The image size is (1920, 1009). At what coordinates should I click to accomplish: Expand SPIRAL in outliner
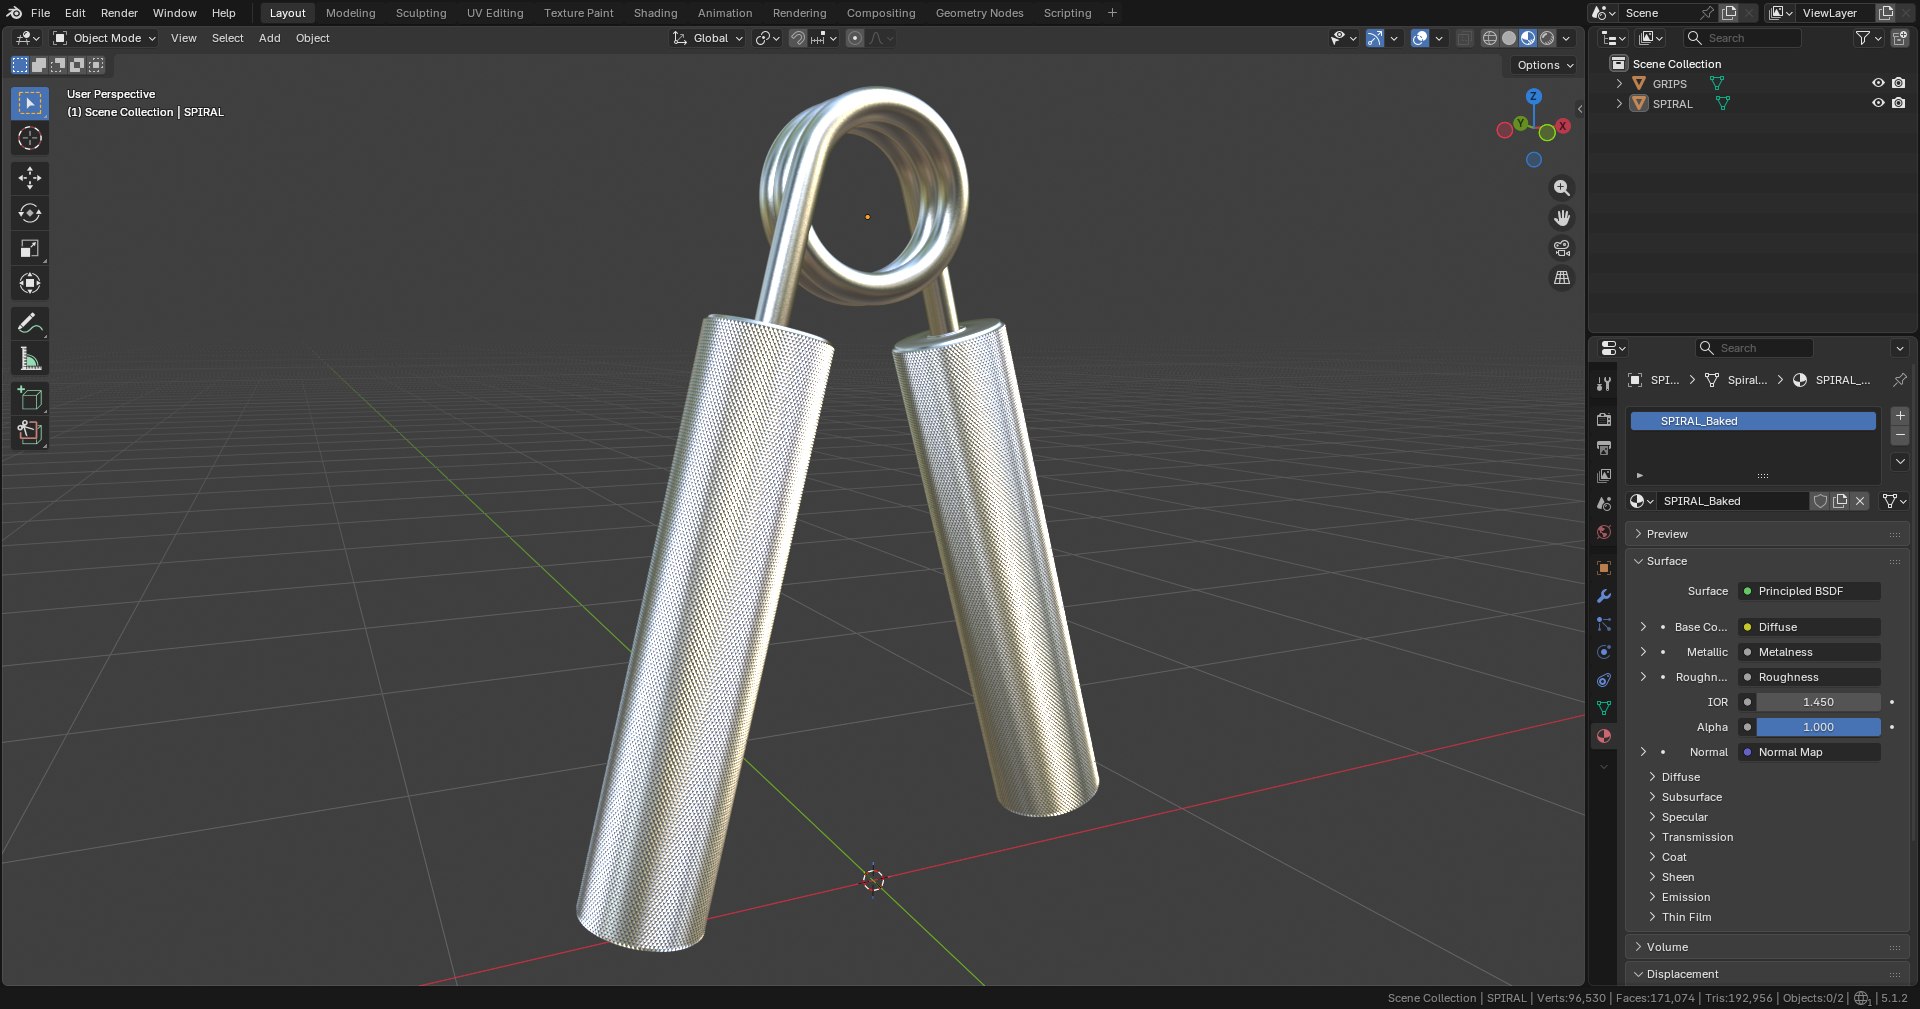(x=1619, y=103)
